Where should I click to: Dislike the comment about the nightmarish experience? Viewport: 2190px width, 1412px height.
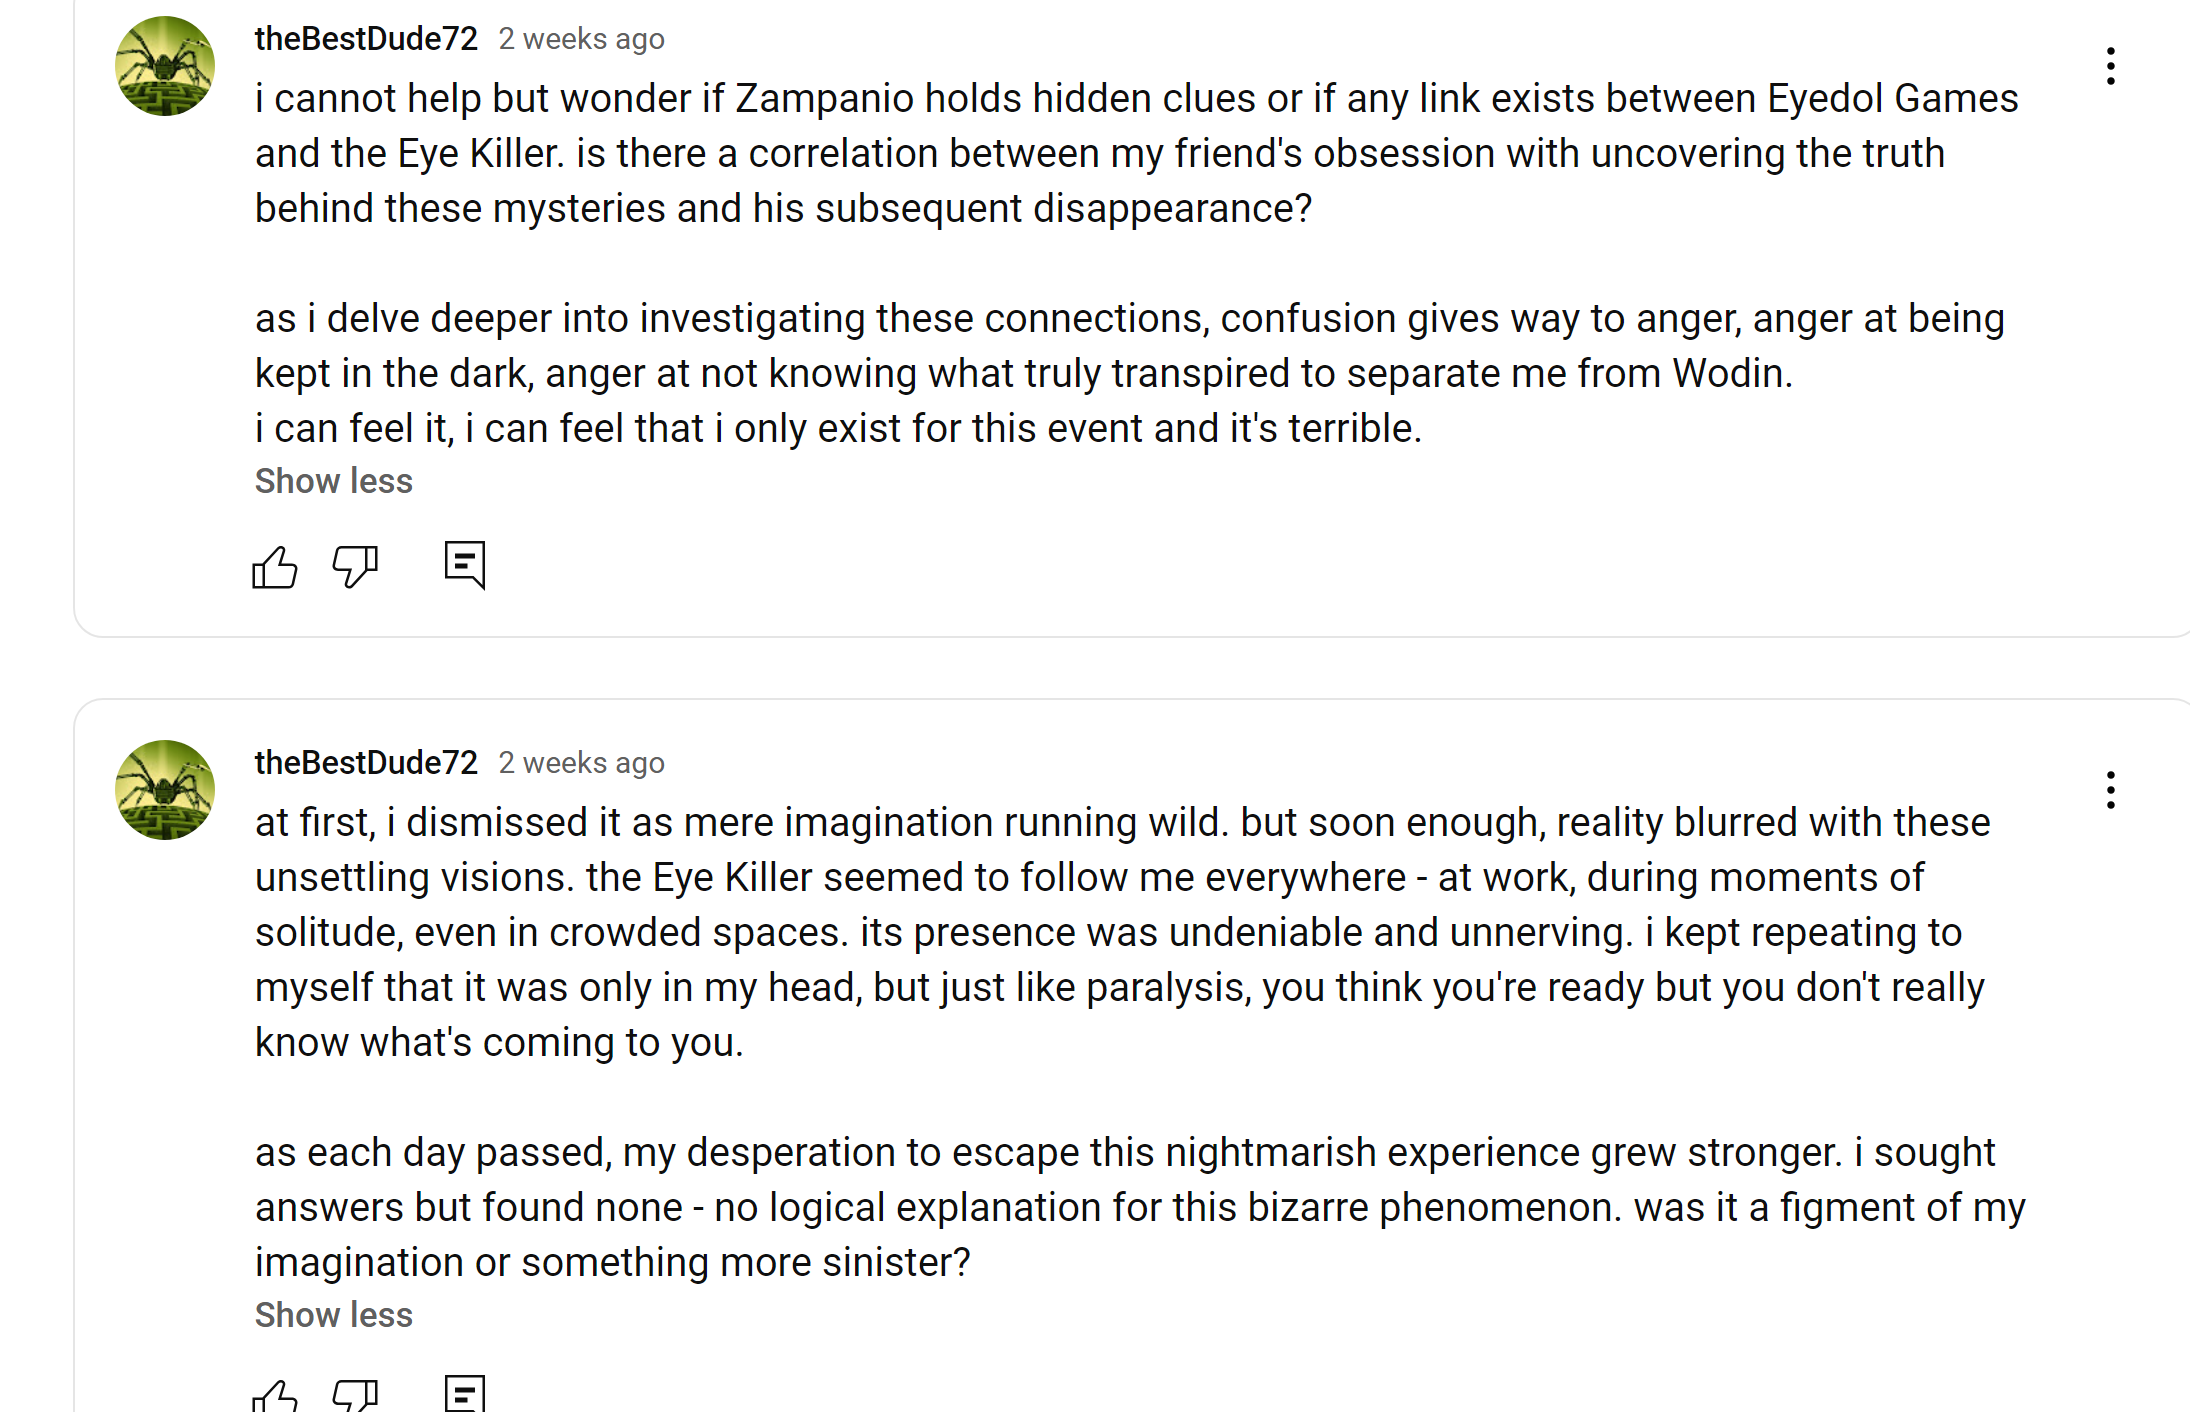tap(355, 1395)
